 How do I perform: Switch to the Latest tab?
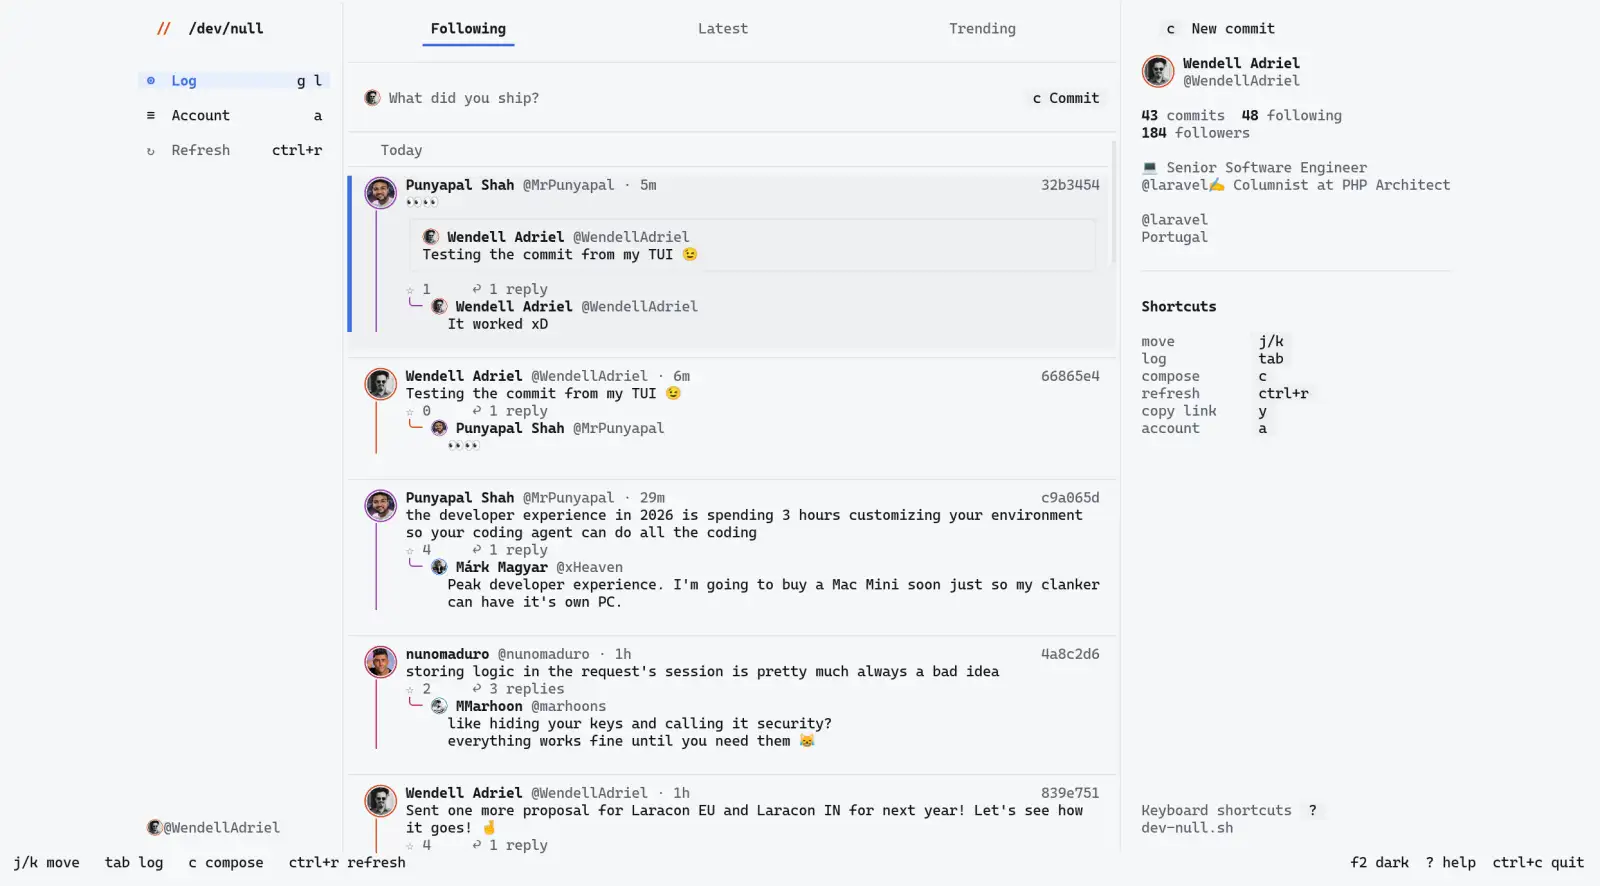pyautogui.click(x=723, y=29)
